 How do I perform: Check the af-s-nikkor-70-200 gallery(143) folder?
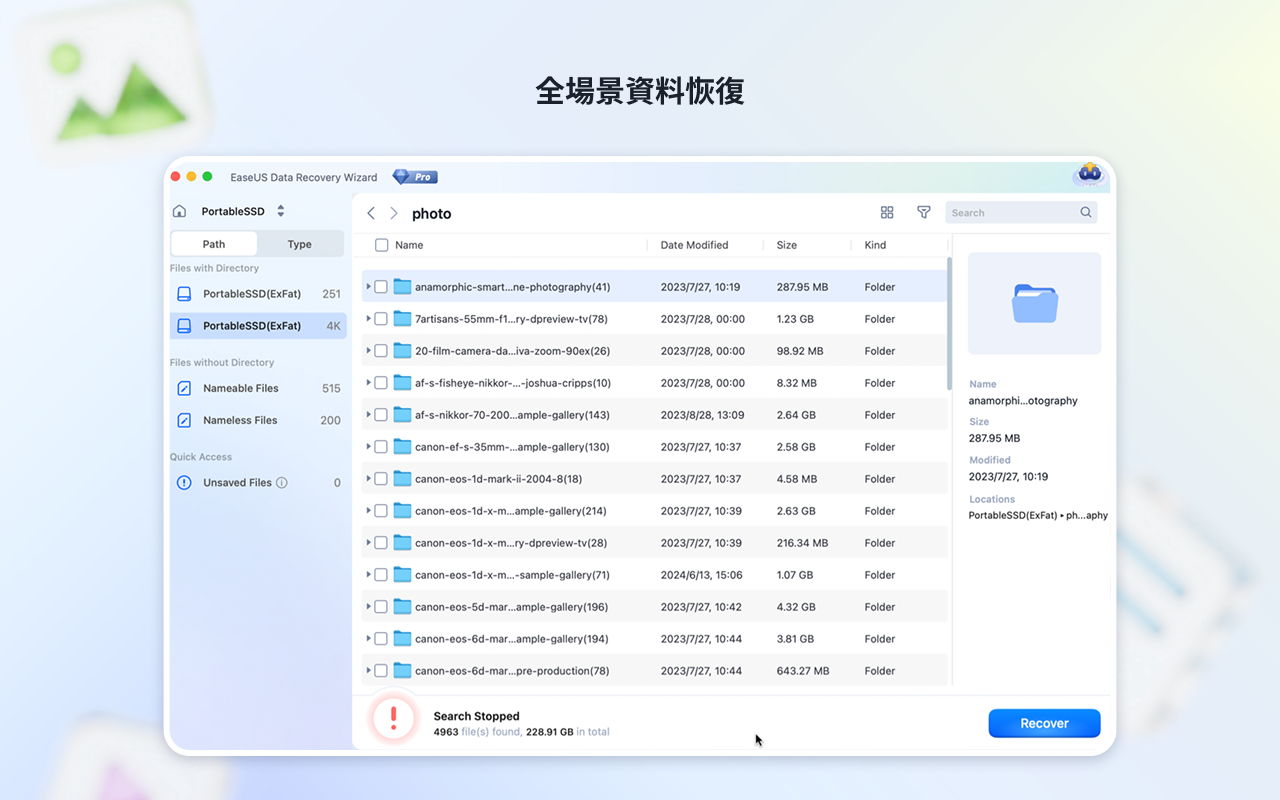click(381, 415)
